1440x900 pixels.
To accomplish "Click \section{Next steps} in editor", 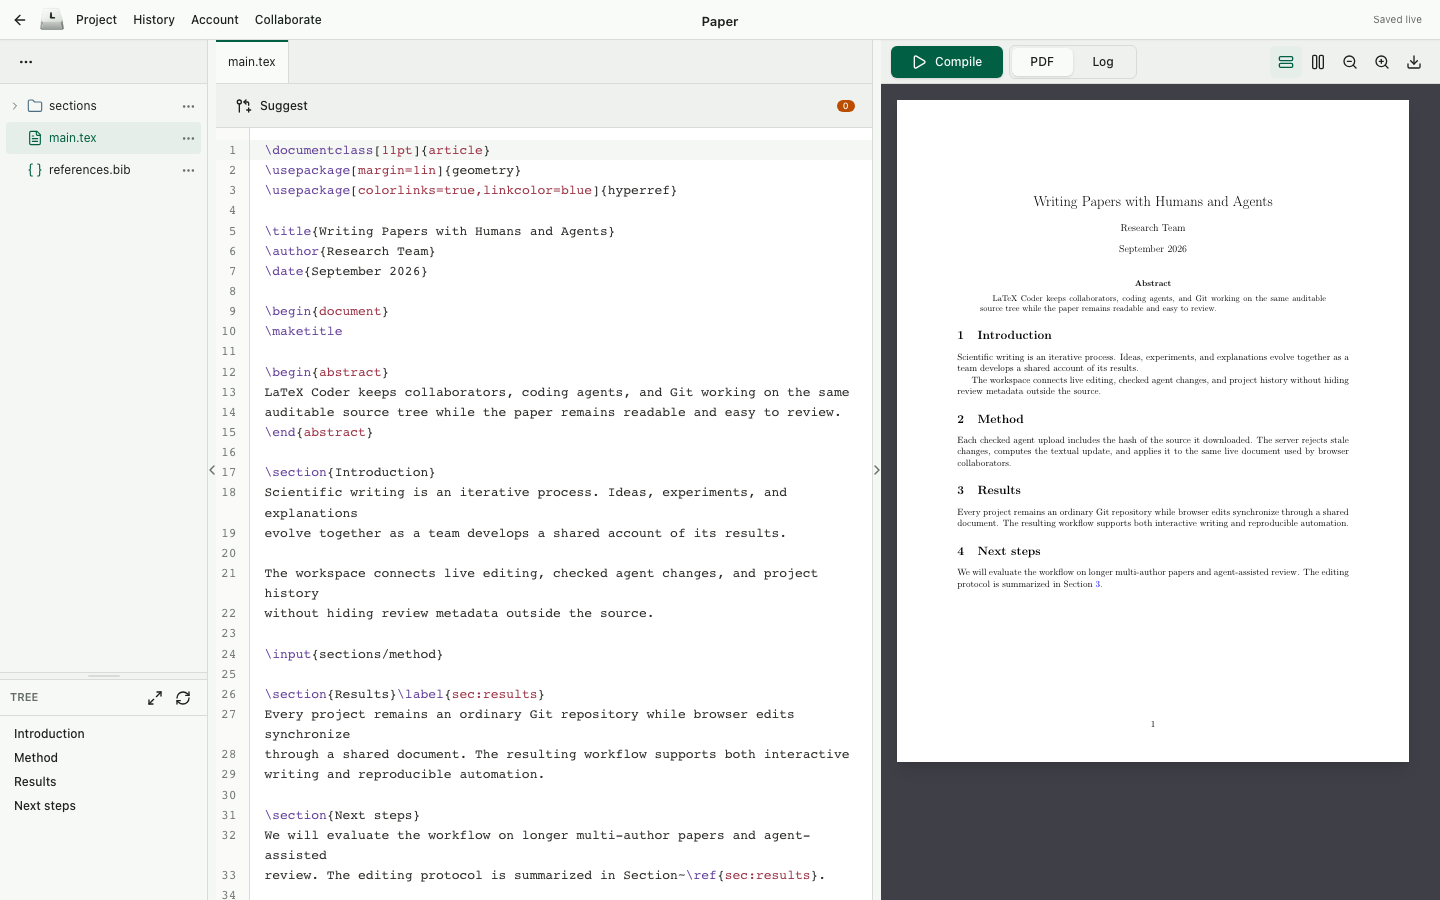I will coord(342,815).
